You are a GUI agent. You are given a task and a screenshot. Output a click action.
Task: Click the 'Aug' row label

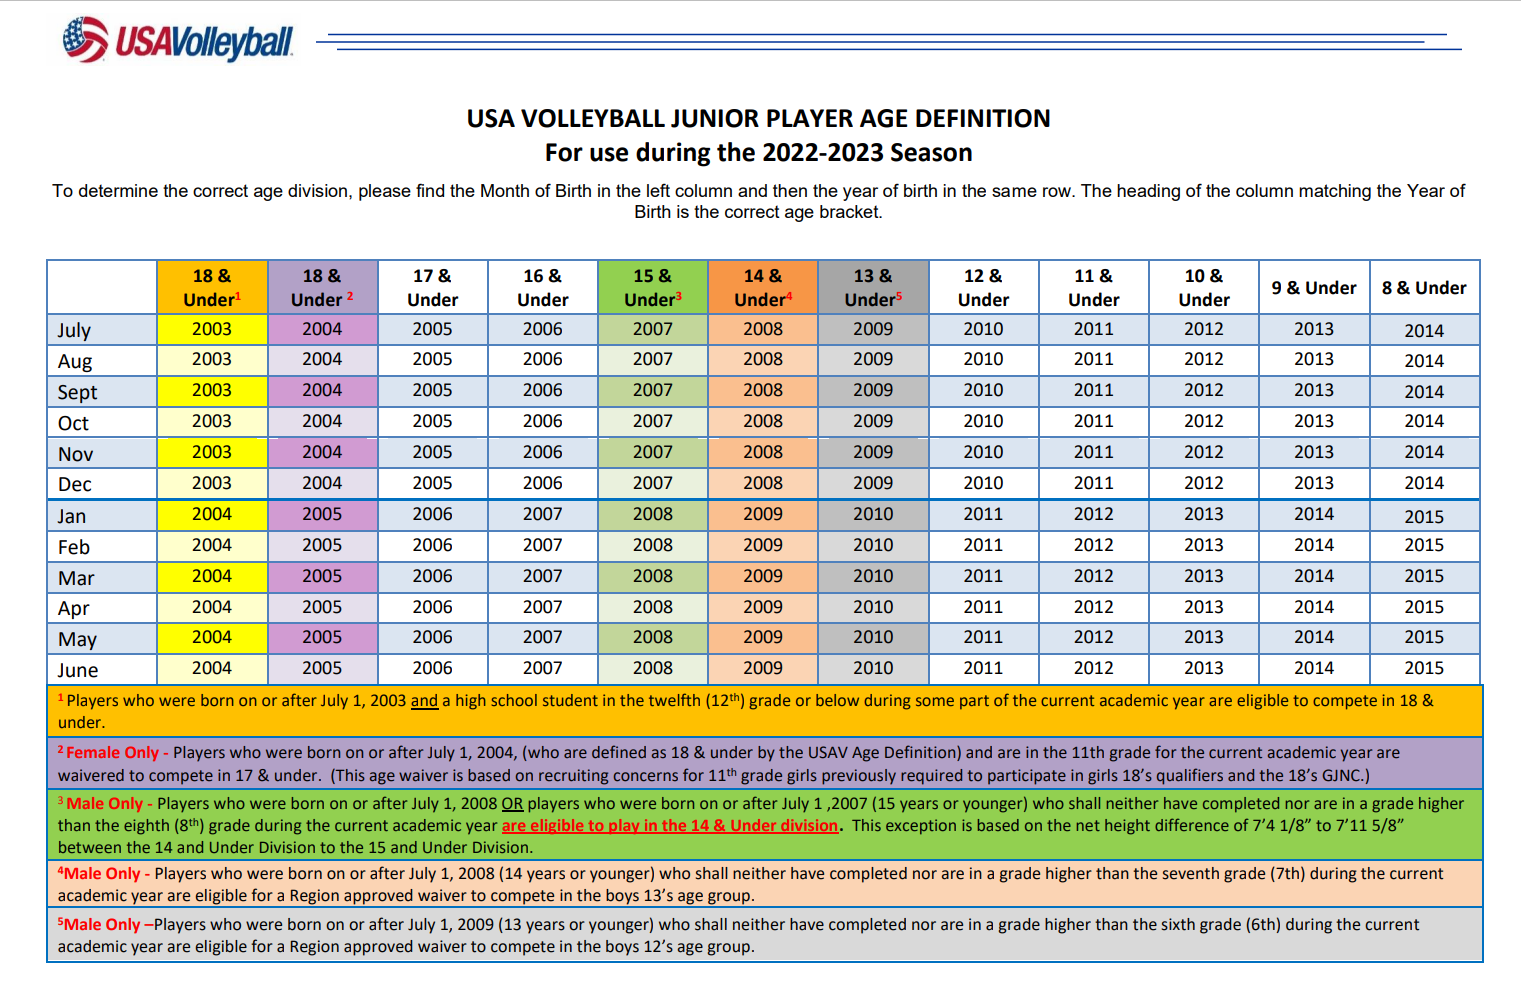click(102, 361)
